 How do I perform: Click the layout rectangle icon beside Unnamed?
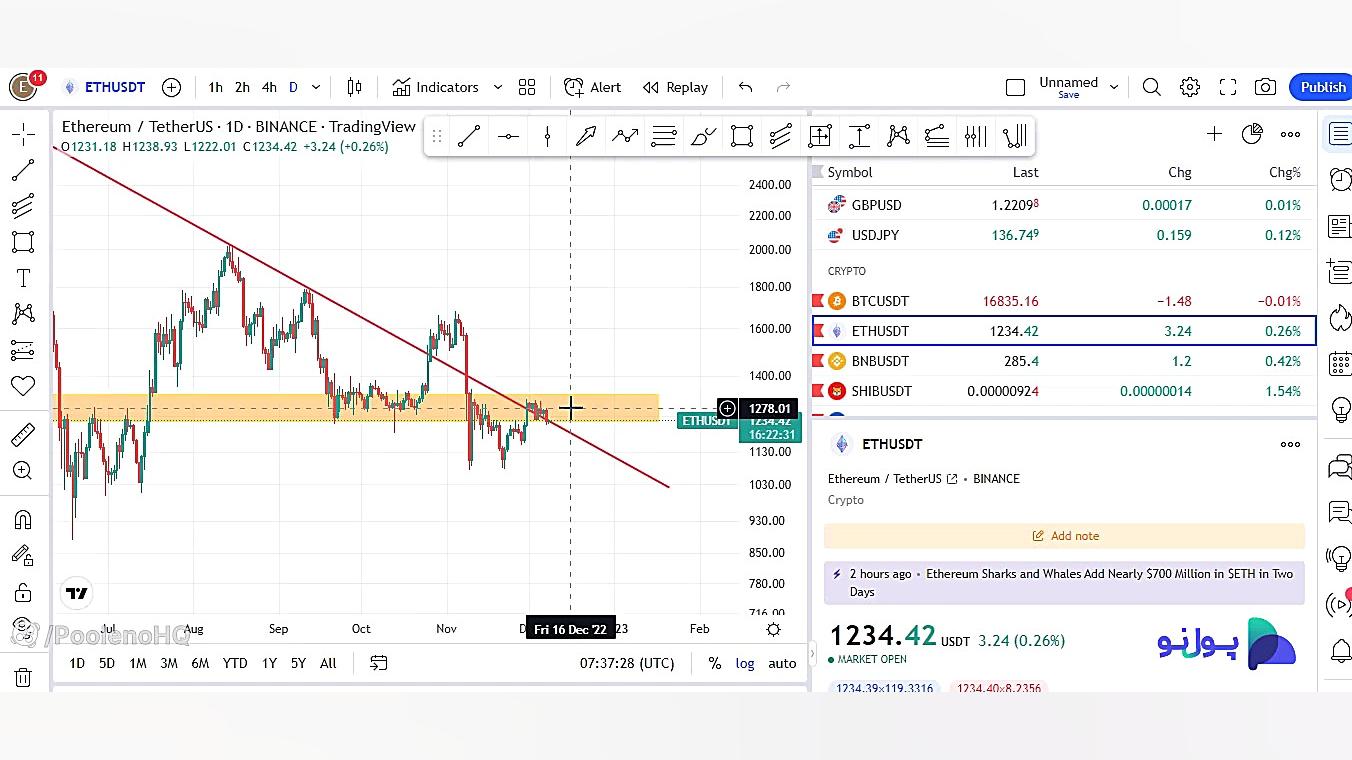[1015, 88]
